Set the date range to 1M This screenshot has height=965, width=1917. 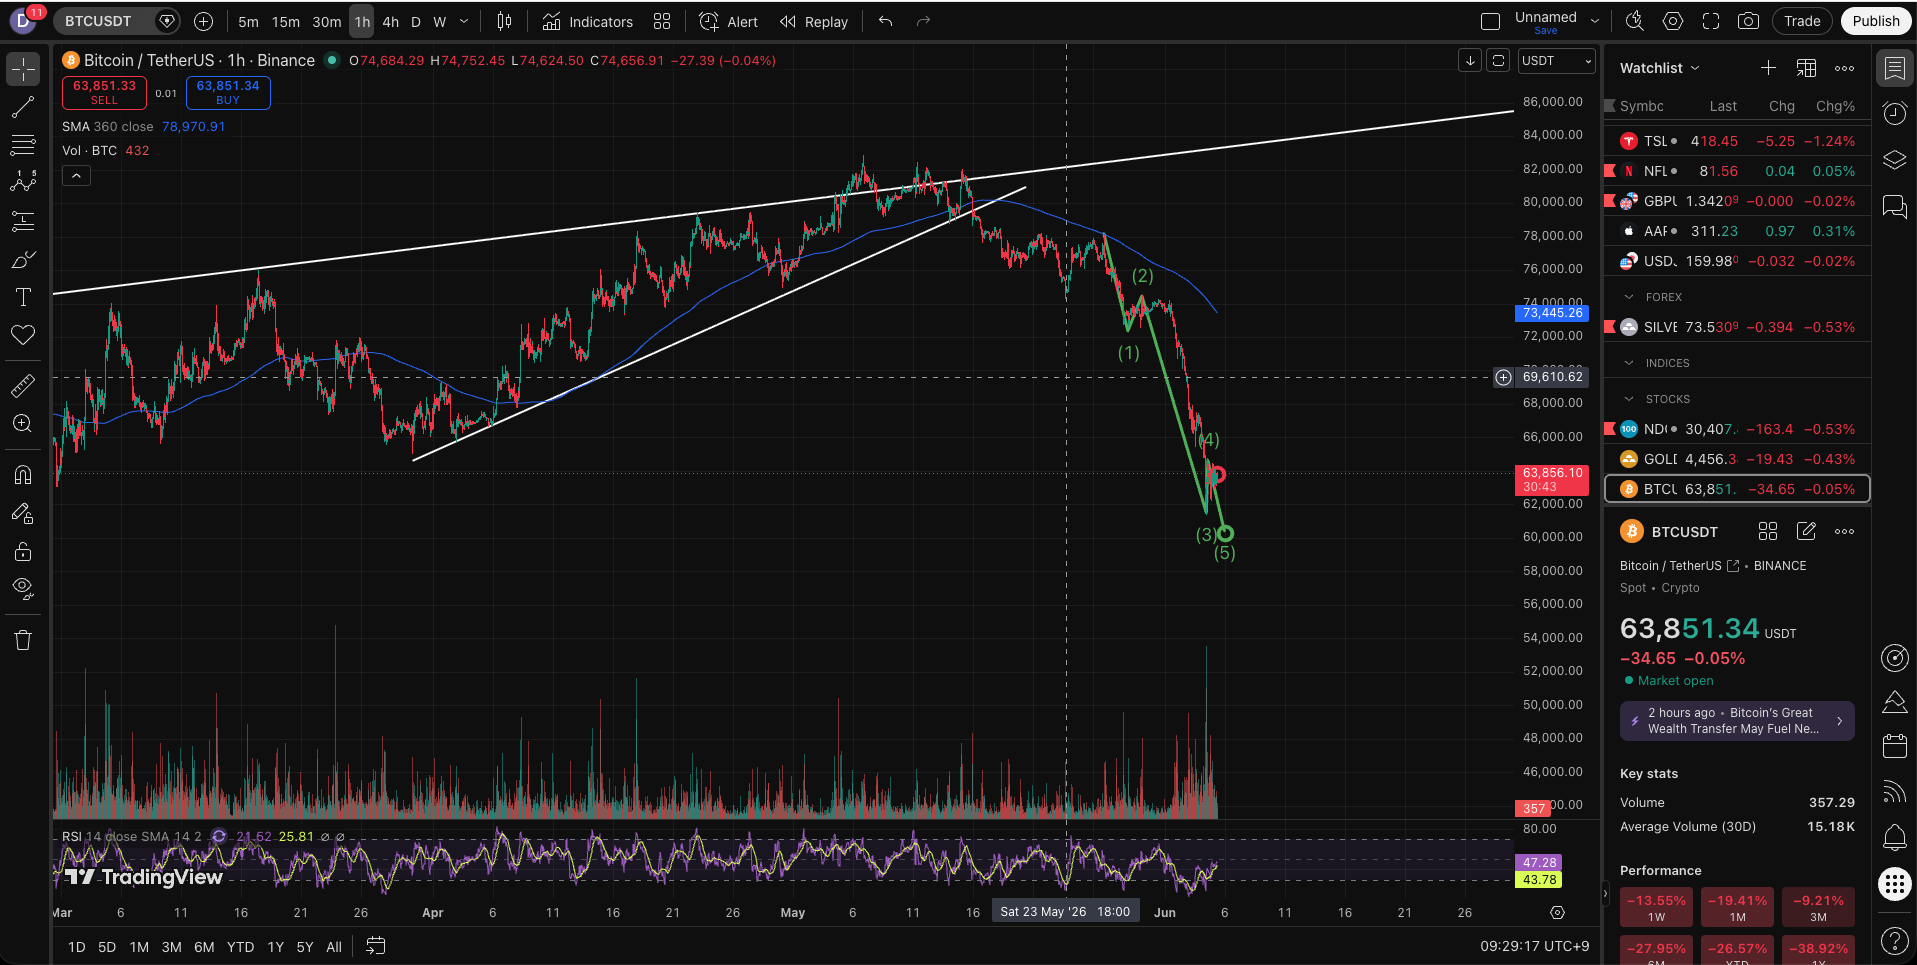(139, 947)
